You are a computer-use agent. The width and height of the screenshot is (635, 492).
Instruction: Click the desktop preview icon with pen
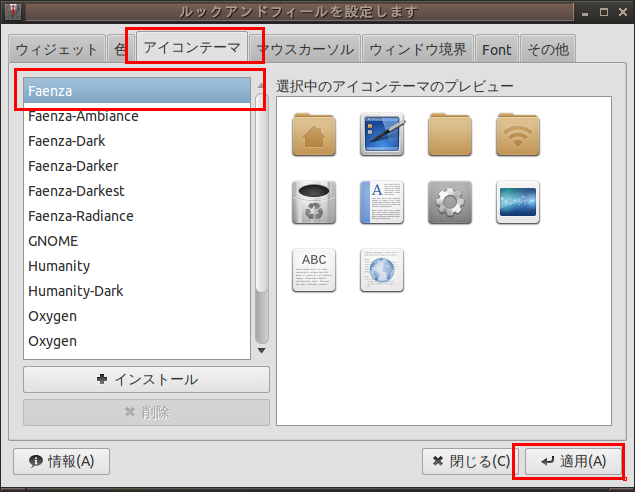click(x=382, y=134)
